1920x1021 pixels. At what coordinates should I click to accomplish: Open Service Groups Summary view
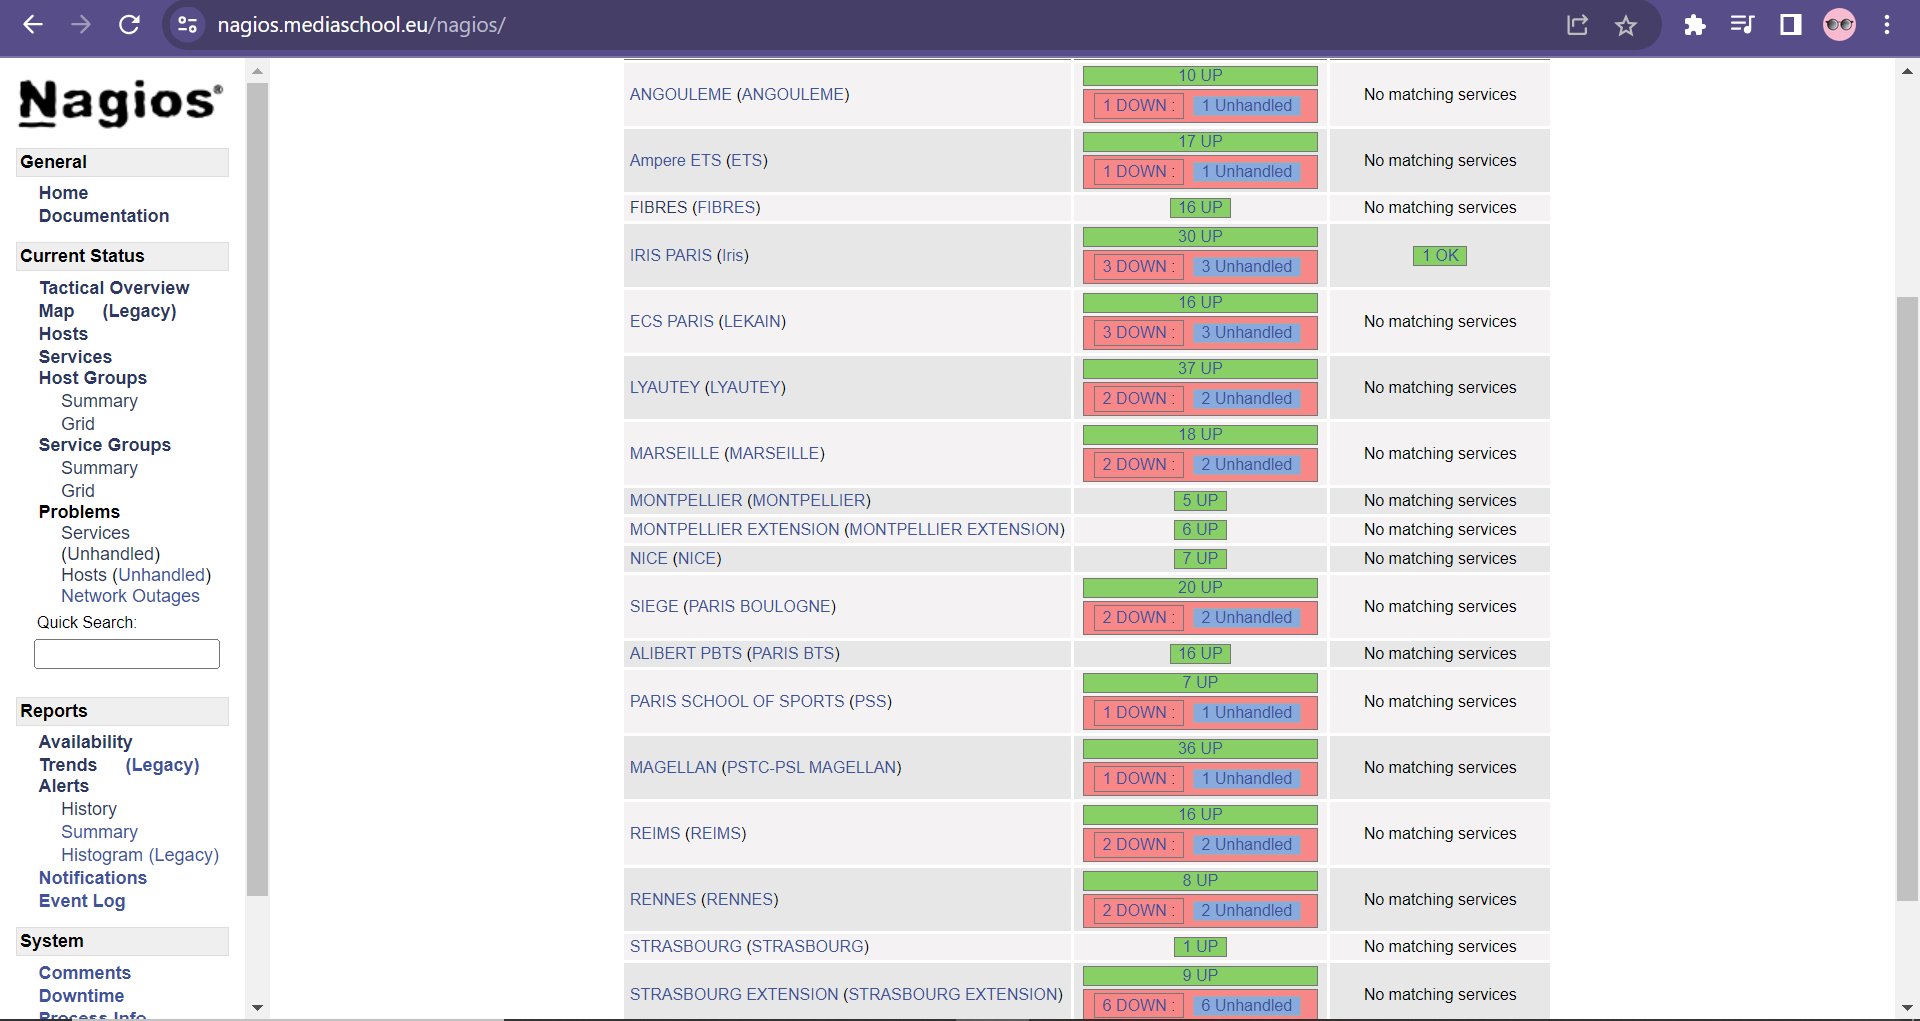[x=99, y=468]
